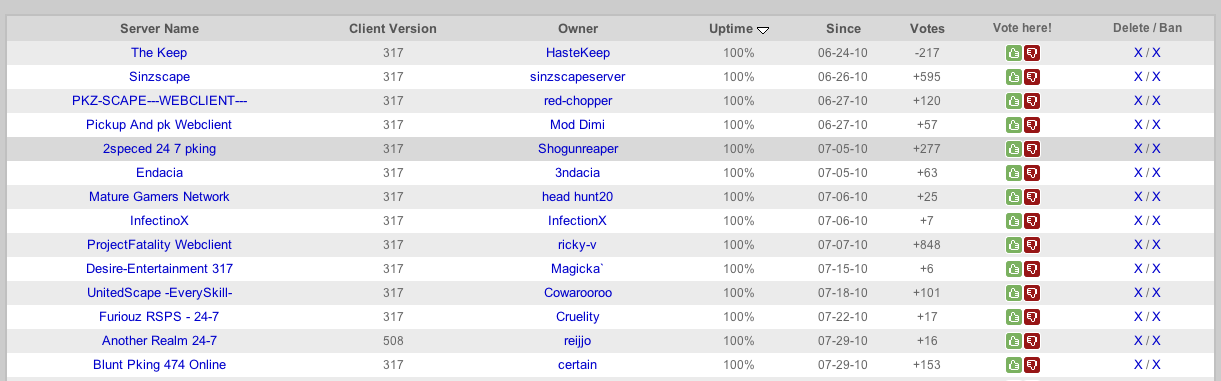1221x381 pixels.
Task: Vote thumbs up for The Keep
Action: click(1013, 53)
